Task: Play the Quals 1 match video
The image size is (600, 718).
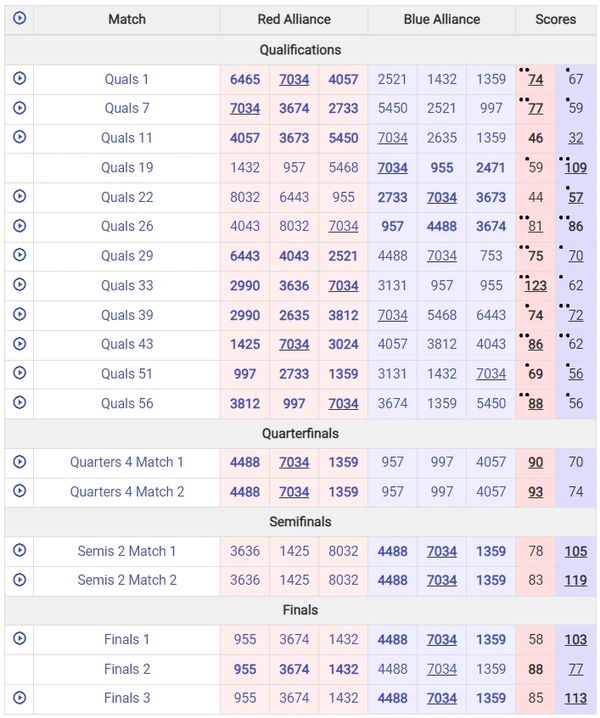Action: [x=19, y=79]
